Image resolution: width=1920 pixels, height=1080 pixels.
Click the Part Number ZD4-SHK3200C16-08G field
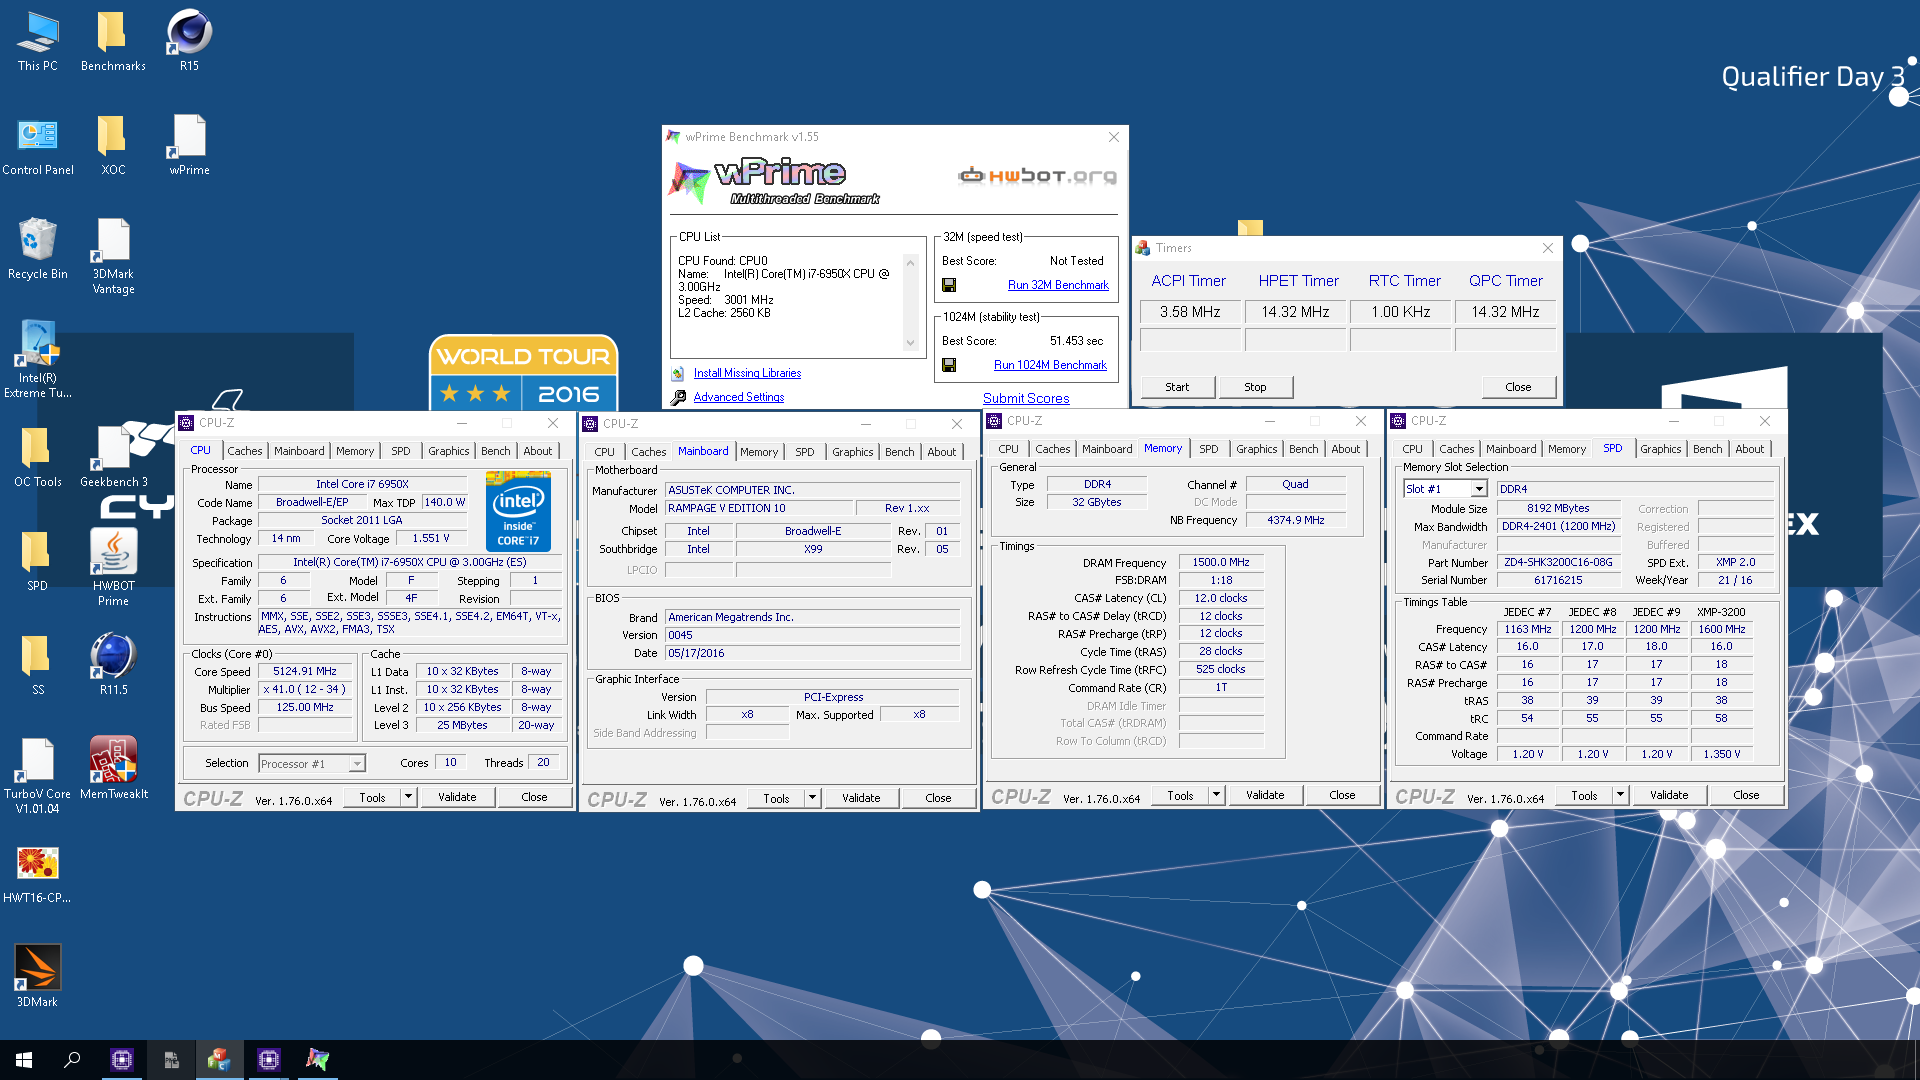1558,563
